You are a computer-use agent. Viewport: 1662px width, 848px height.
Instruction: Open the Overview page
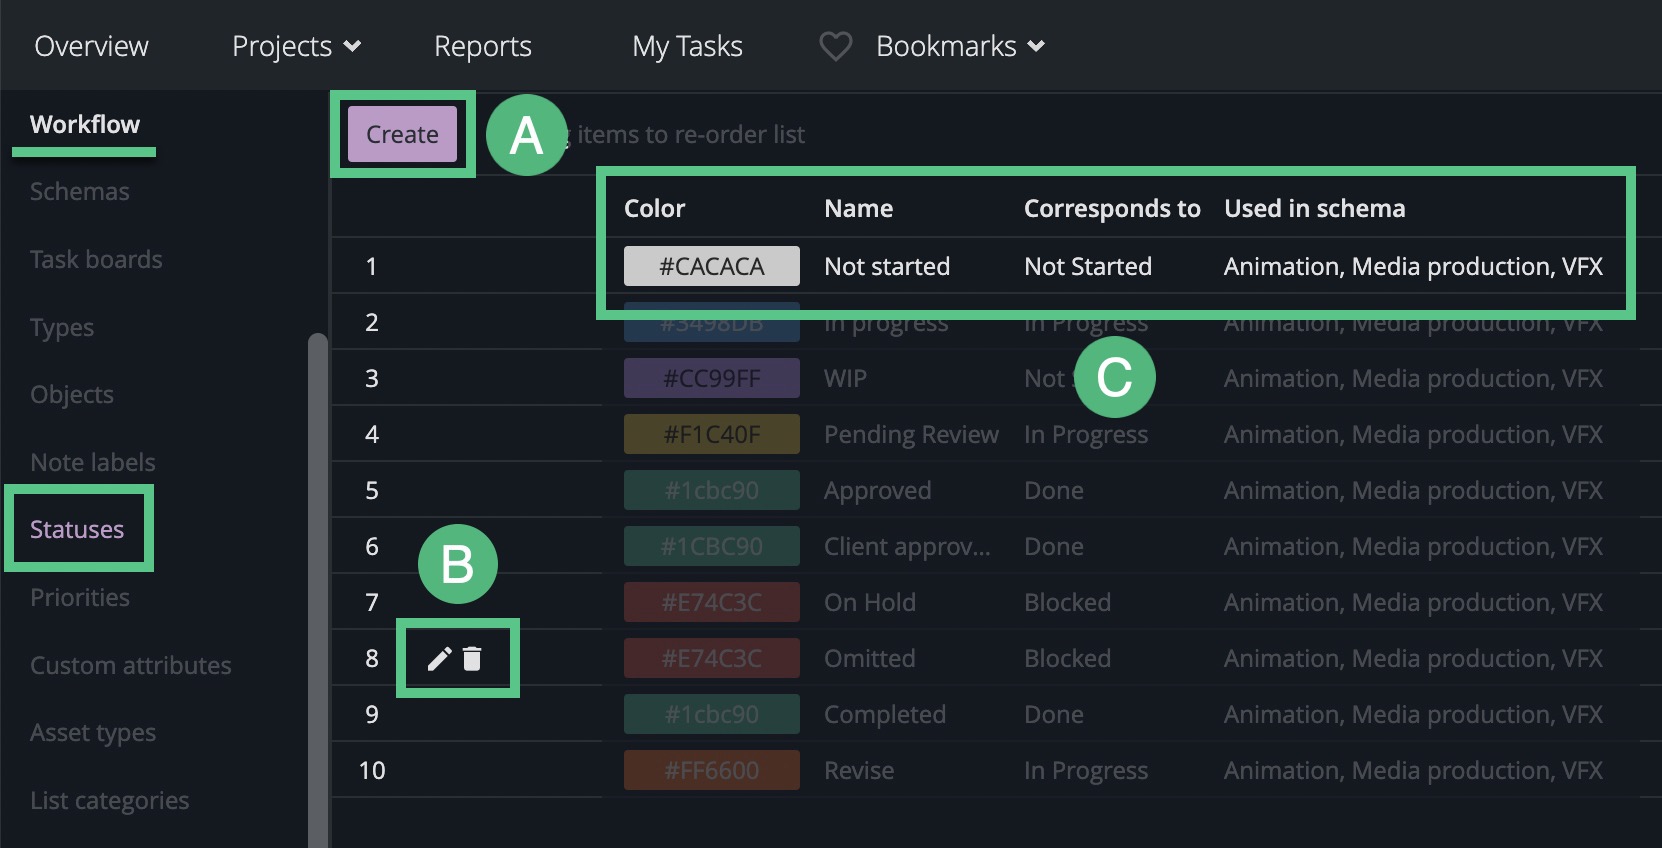[x=91, y=46]
